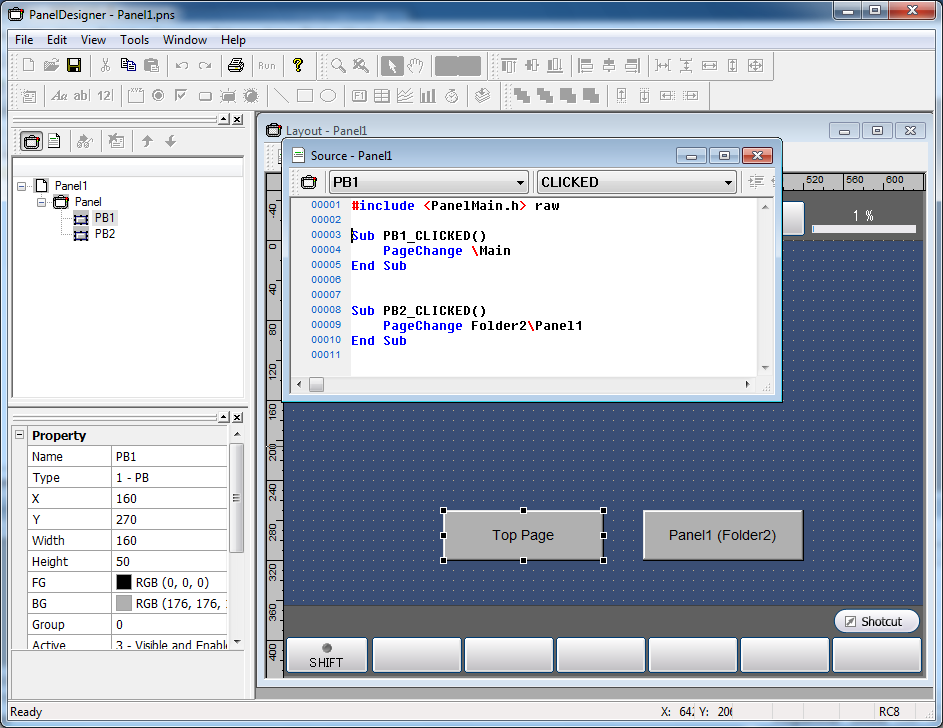Image resolution: width=943 pixels, height=728 pixels.
Task: Choose the radio button control tool
Action: (x=157, y=96)
